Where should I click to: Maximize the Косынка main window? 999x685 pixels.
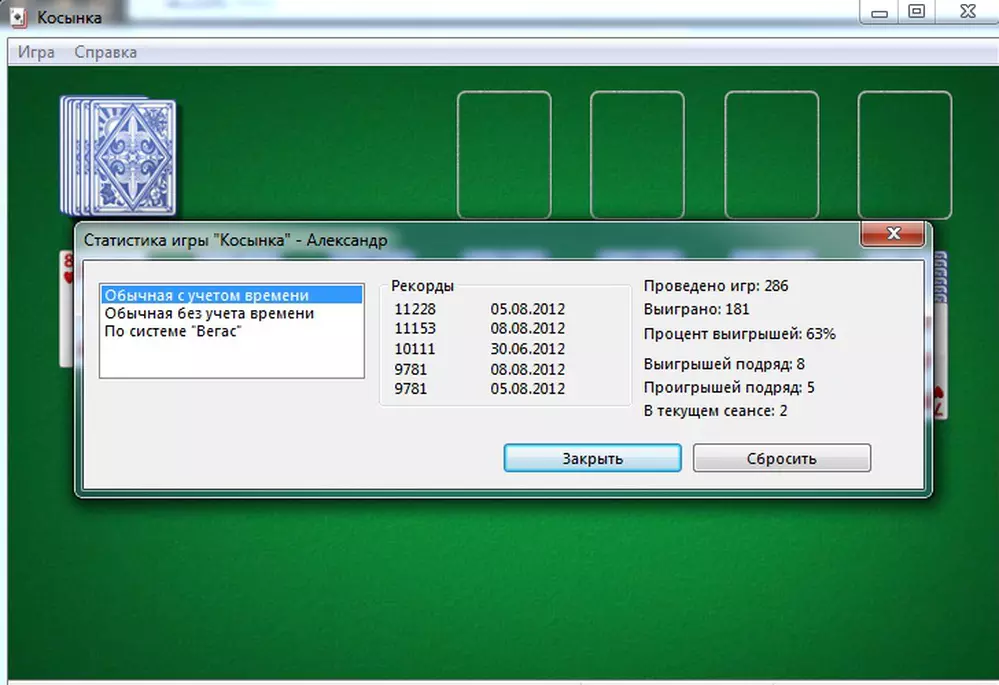coord(916,12)
